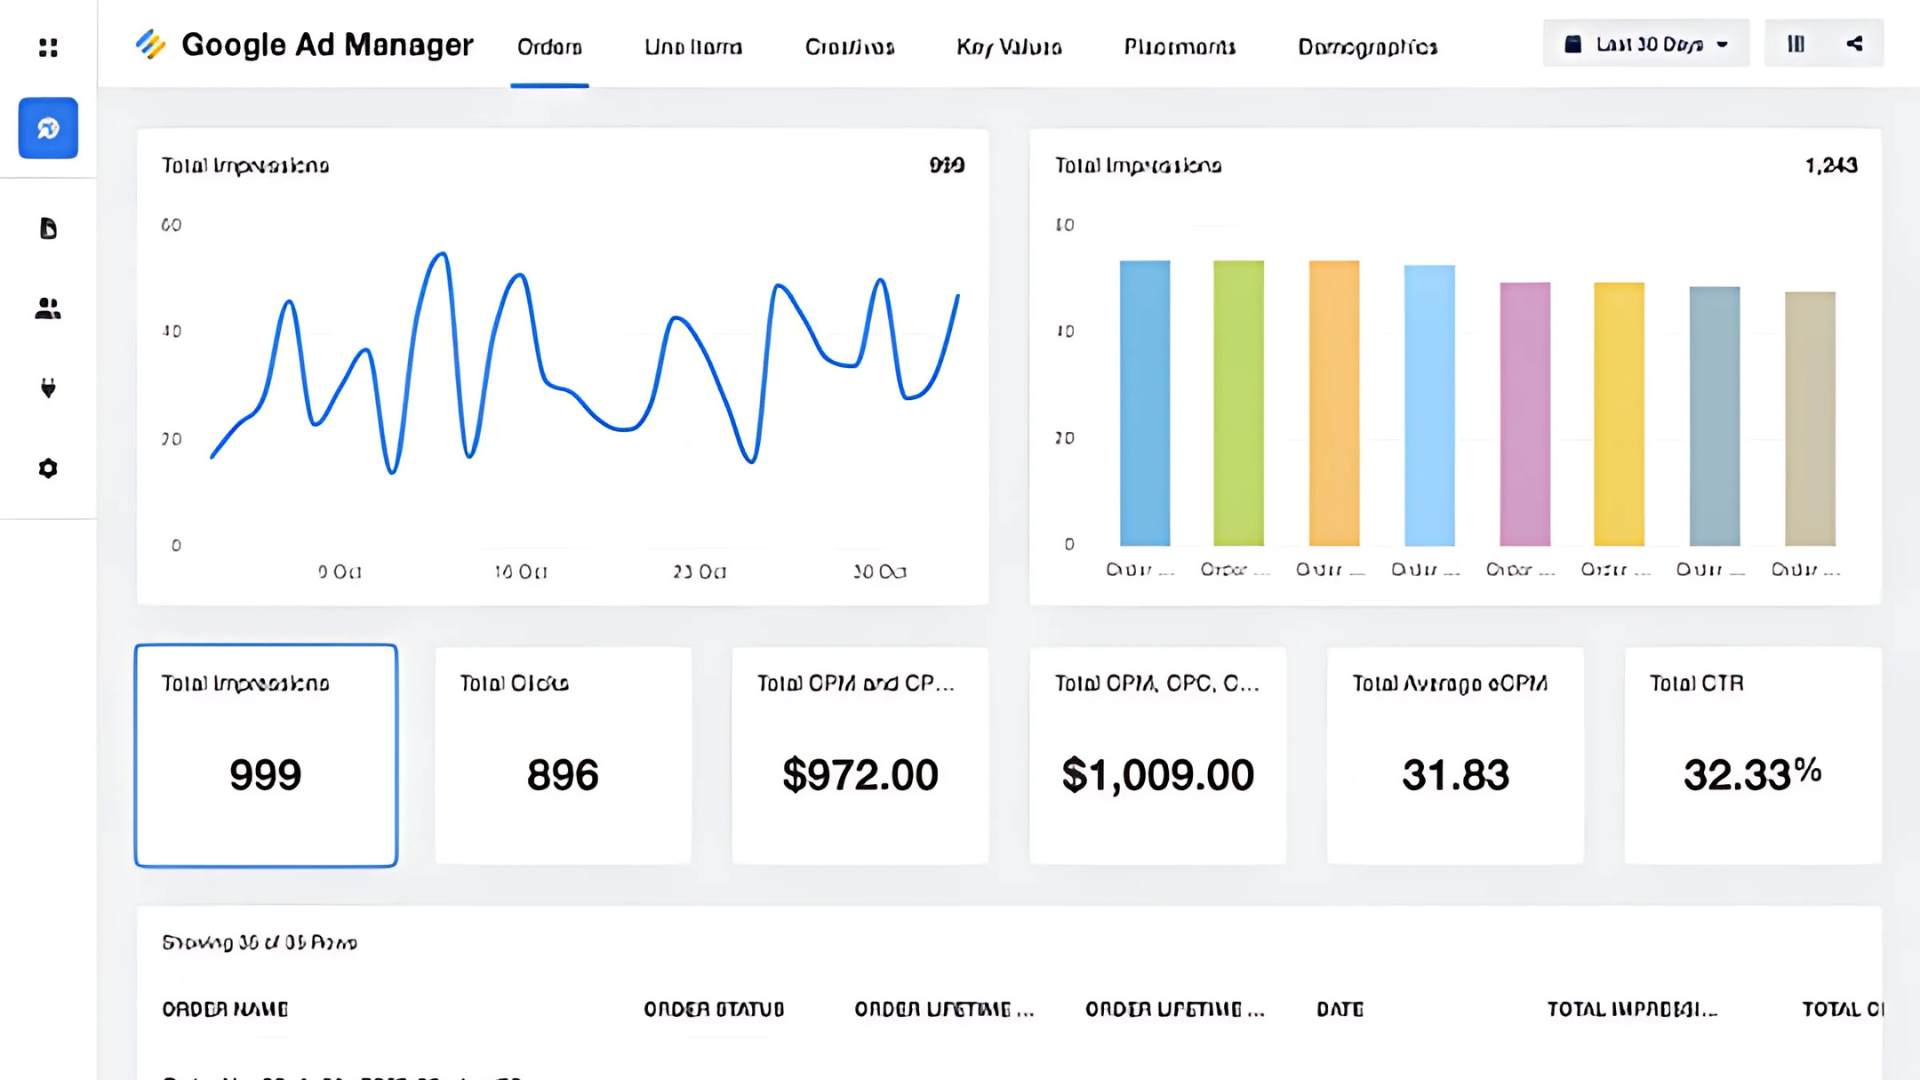Sort by the ORDER STATUS column header
The height and width of the screenshot is (1080, 1920).
(x=714, y=1009)
